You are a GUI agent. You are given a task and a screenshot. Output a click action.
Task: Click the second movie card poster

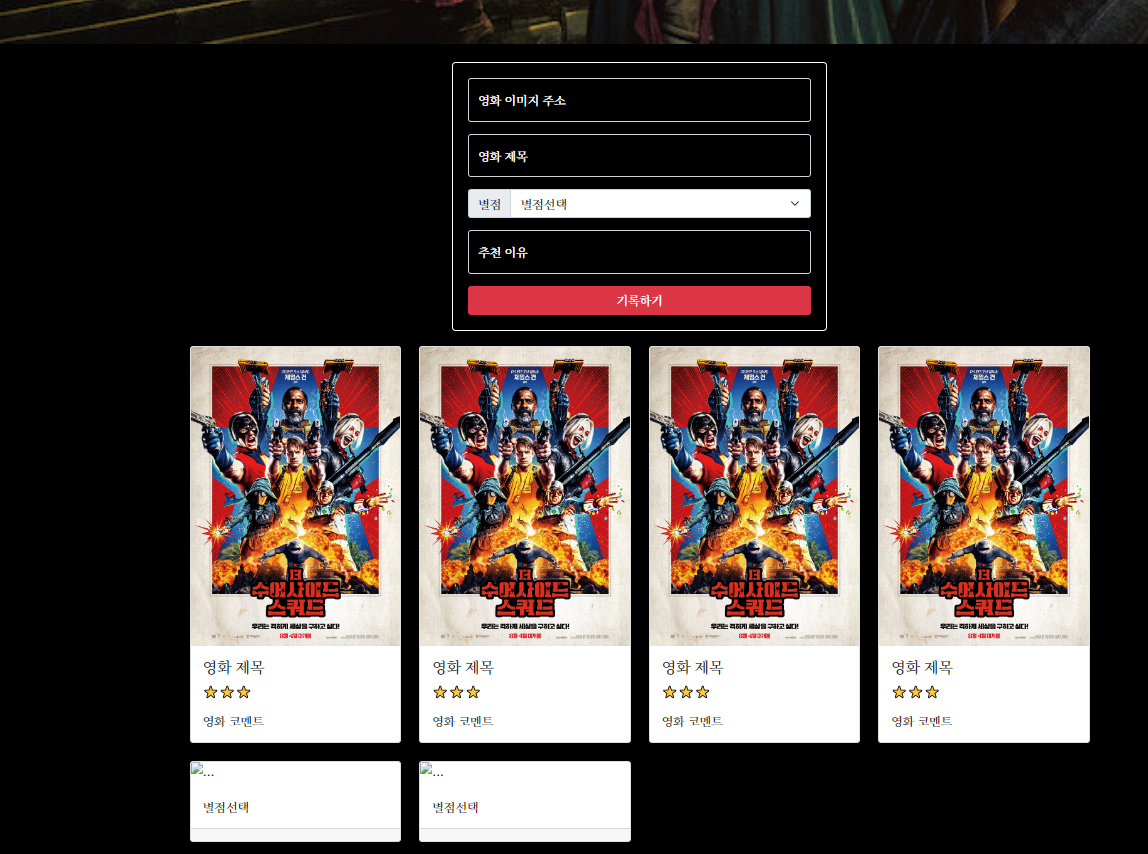pyautogui.click(x=524, y=496)
